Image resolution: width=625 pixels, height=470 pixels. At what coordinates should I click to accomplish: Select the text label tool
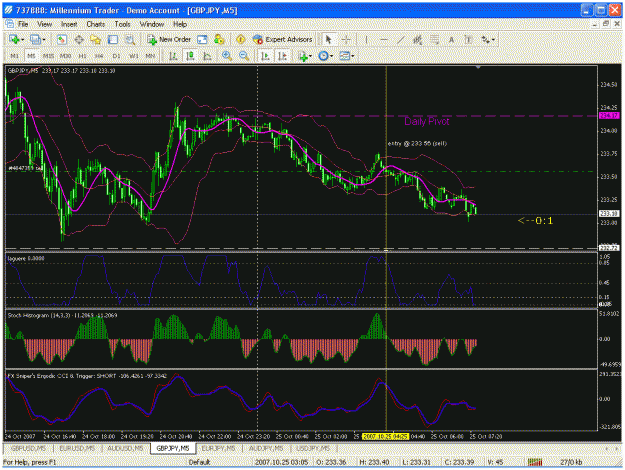click(x=451, y=39)
